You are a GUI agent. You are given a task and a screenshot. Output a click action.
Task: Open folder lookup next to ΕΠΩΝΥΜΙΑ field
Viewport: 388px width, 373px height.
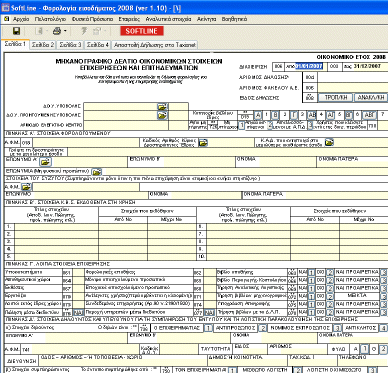click(x=96, y=172)
